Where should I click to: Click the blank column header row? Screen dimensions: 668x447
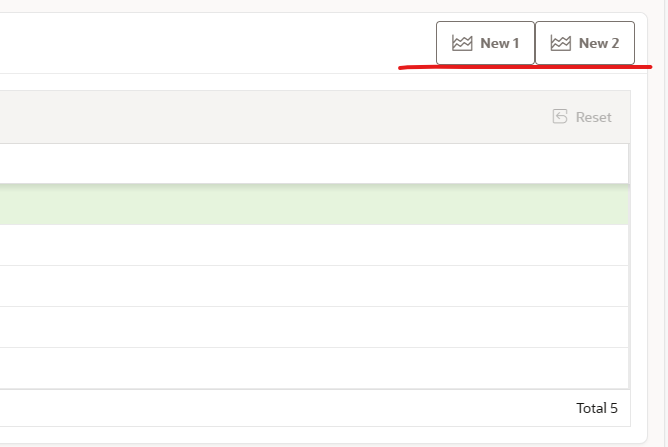pyautogui.click(x=300, y=163)
